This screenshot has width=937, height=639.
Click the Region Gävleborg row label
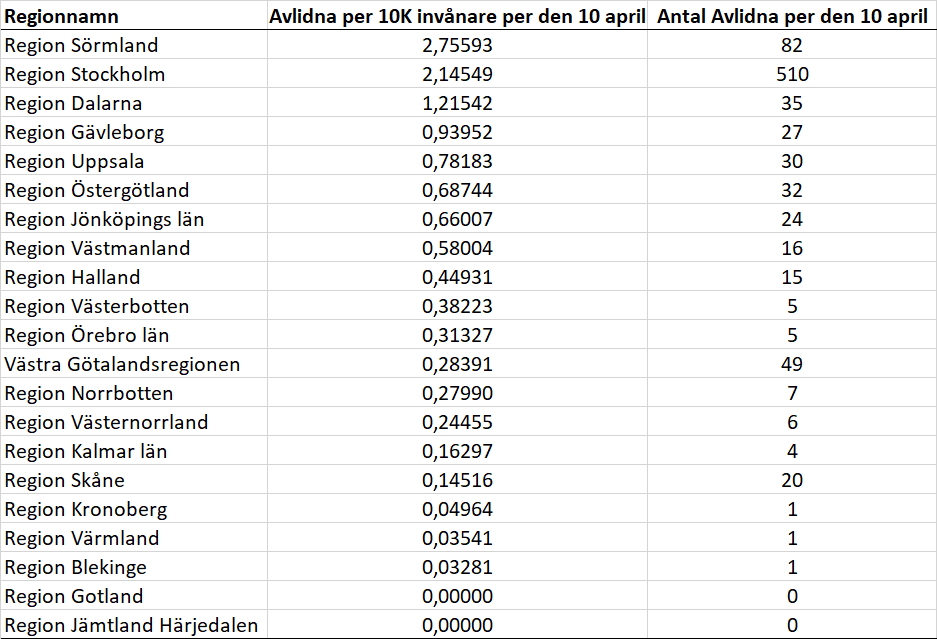(x=85, y=132)
